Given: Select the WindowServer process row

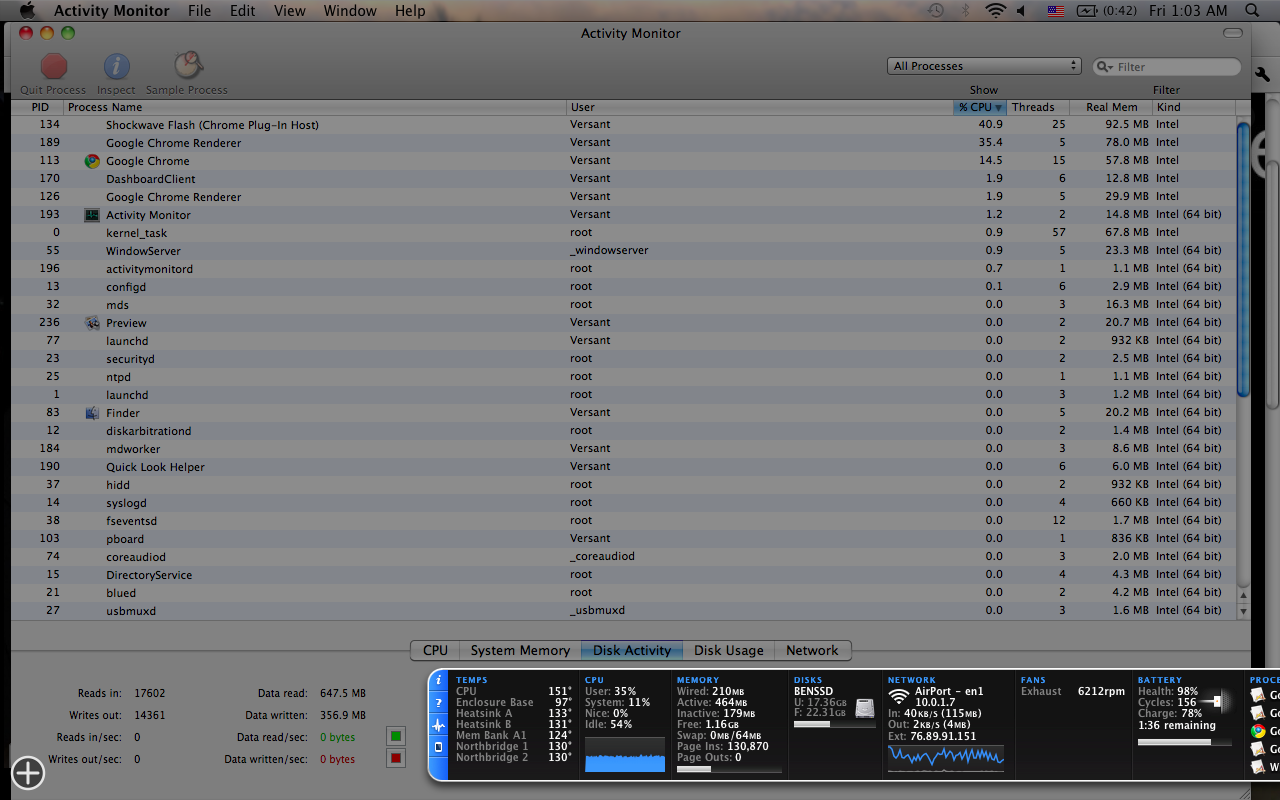Looking at the screenshot, I should [624, 251].
